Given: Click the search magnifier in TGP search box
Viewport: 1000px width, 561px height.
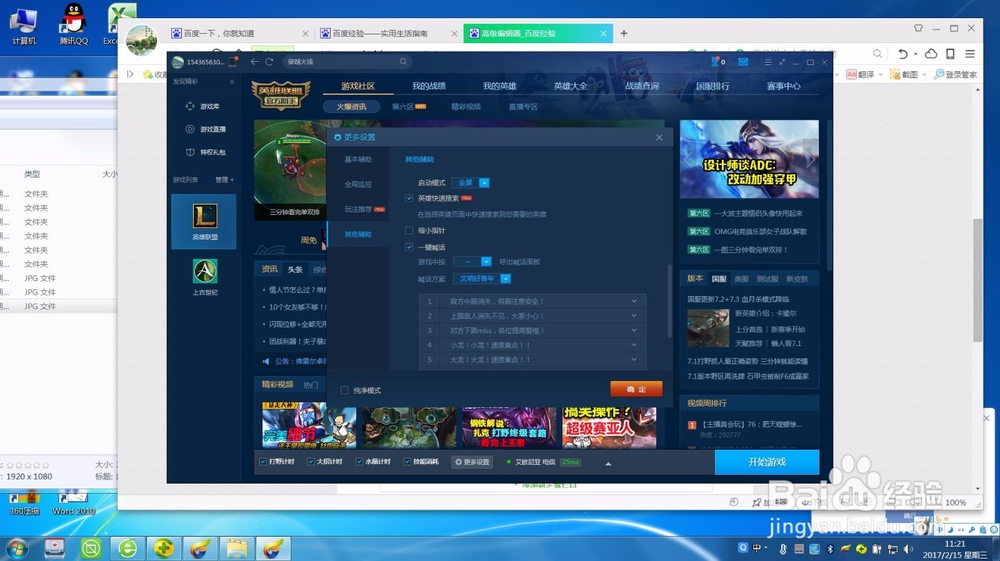Looking at the screenshot, I should (x=403, y=62).
